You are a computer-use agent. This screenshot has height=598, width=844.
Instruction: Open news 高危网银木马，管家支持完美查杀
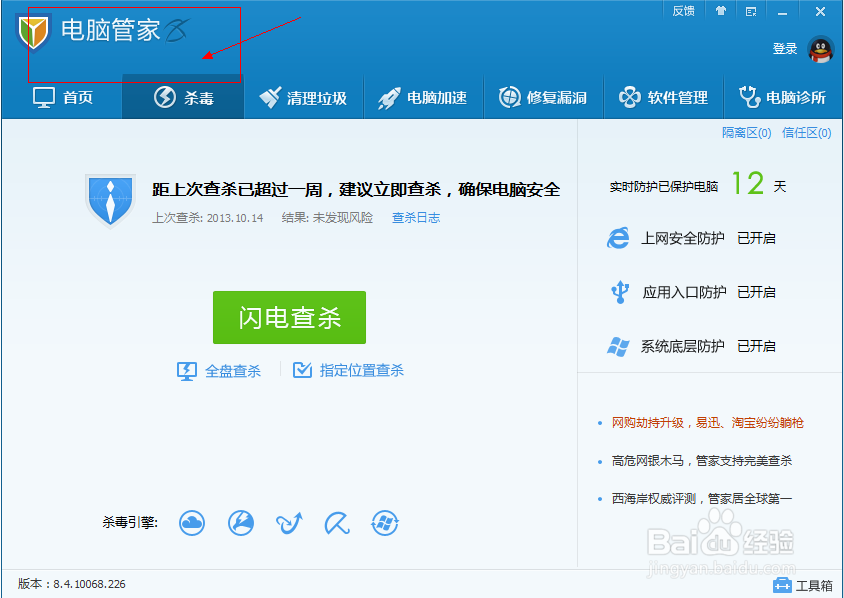point(702,461)
